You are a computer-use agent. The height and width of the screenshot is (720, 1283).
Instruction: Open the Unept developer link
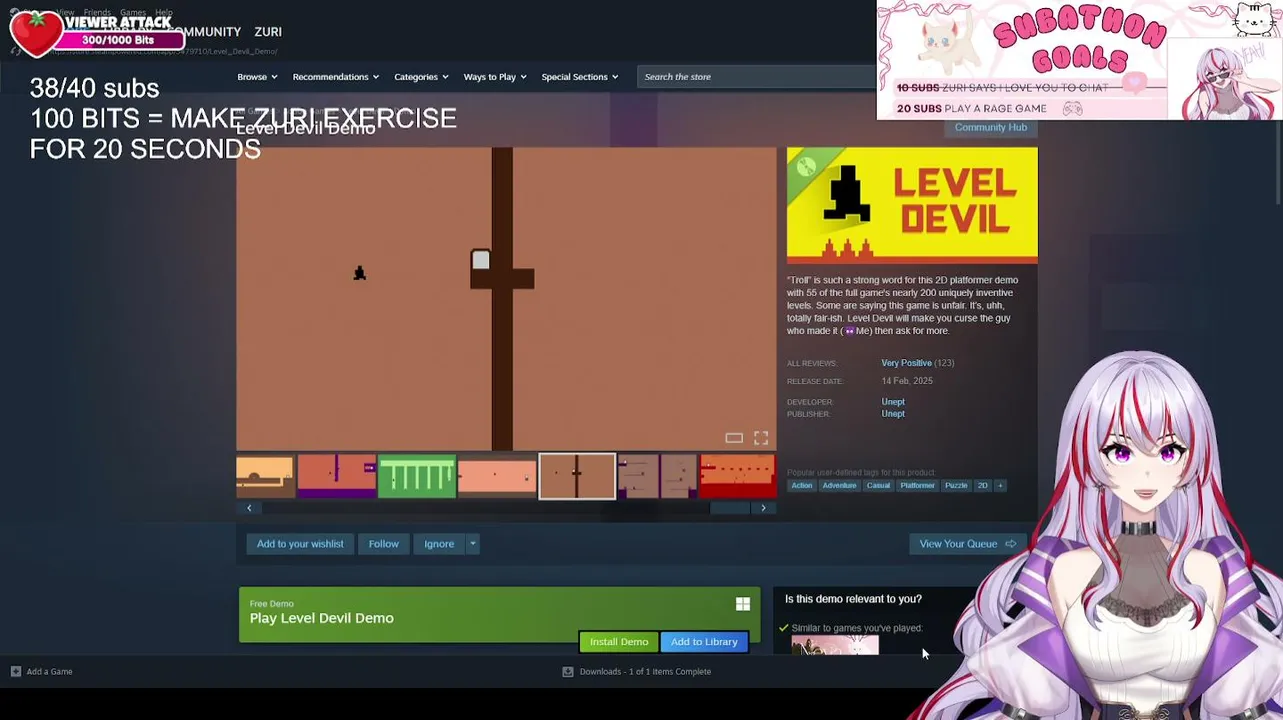click(893, 402)
